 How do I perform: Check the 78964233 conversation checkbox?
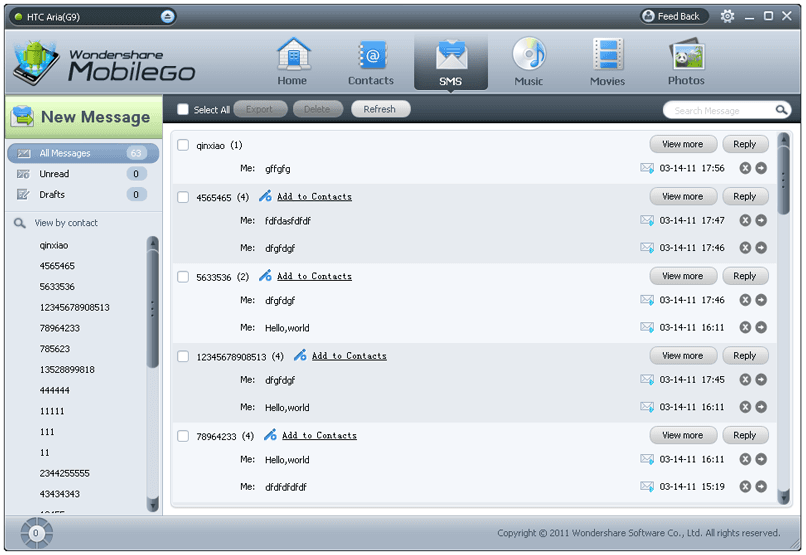183,436
